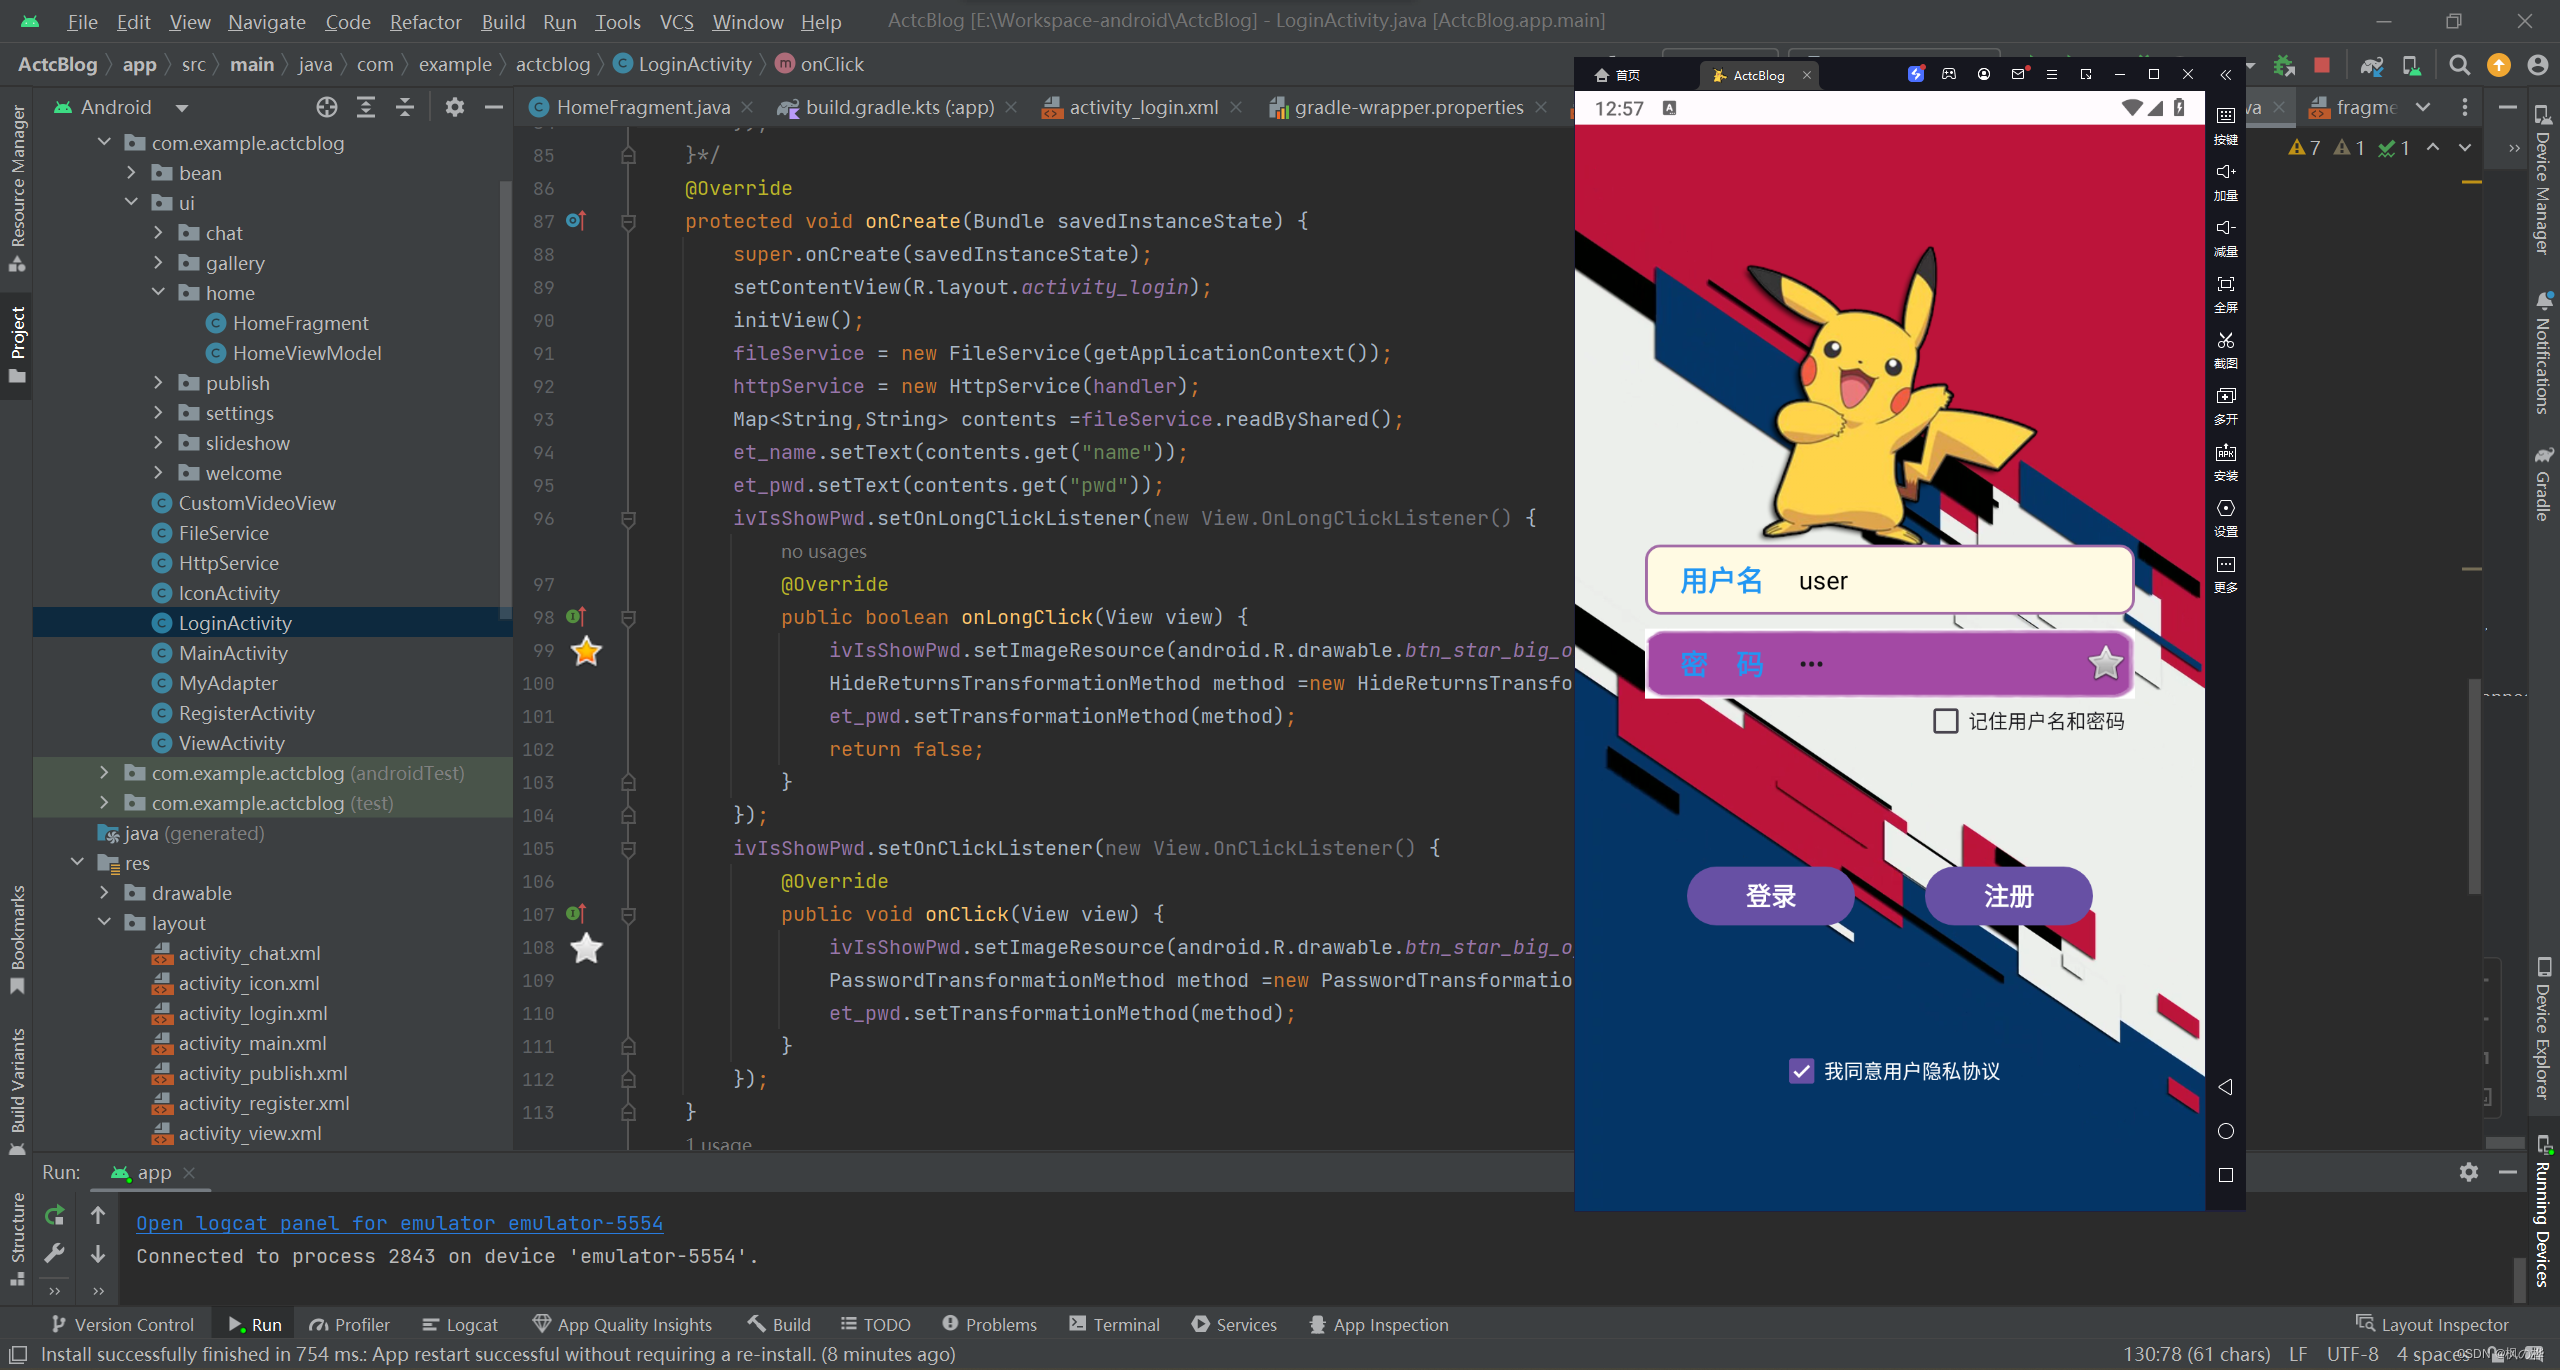2560x1370 pixels.
Task: Click the Project tree vertical scrollbar
Action: [506, 400]
